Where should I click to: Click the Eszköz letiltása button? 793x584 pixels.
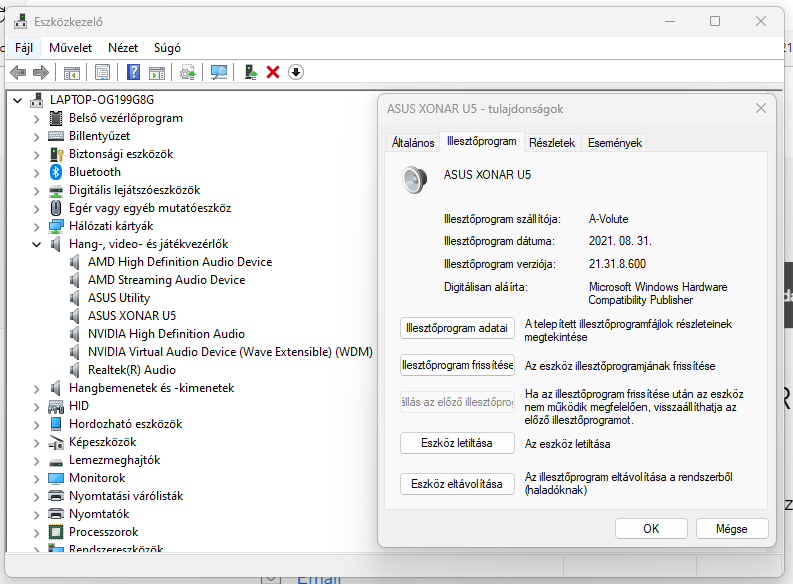(457, 443)
